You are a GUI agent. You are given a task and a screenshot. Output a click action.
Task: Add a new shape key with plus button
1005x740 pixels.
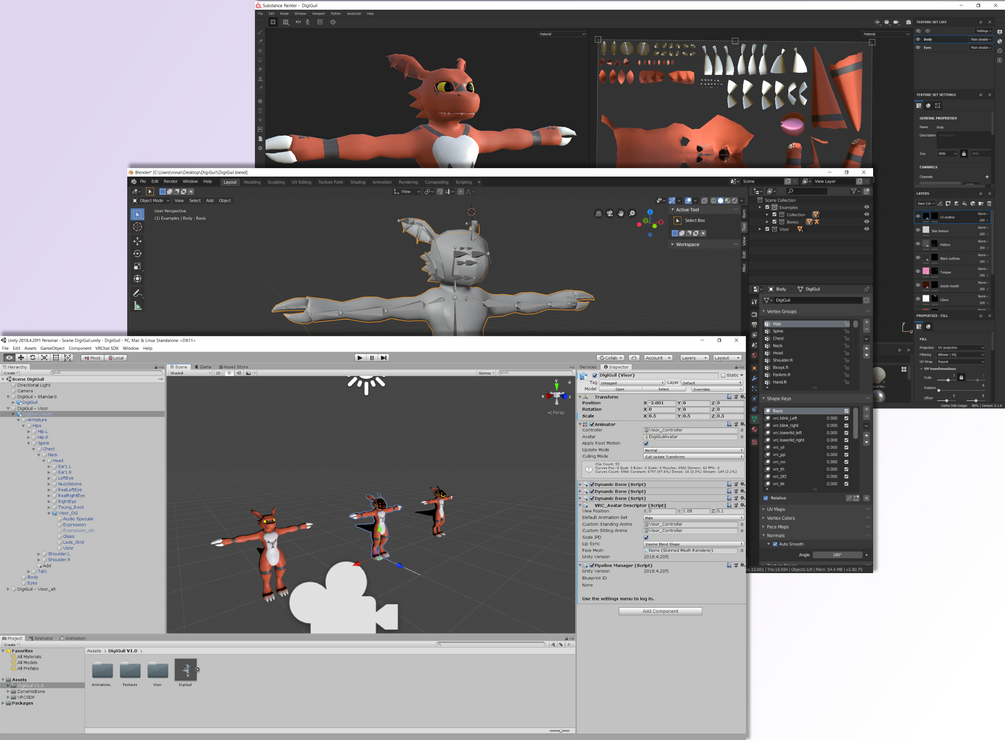pyautogui.click(x=867, y=411)
